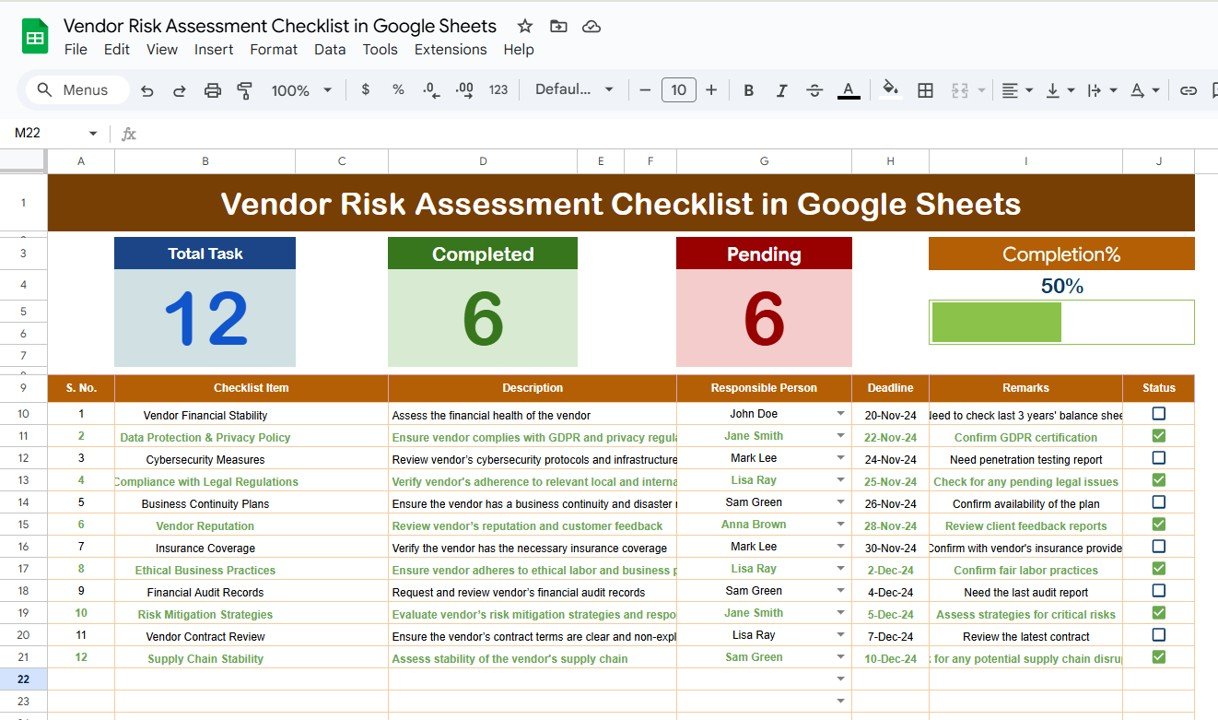Check status box for Vendor Financial Stability
The image size is (1218, 720).
[x=1159, y=413]
